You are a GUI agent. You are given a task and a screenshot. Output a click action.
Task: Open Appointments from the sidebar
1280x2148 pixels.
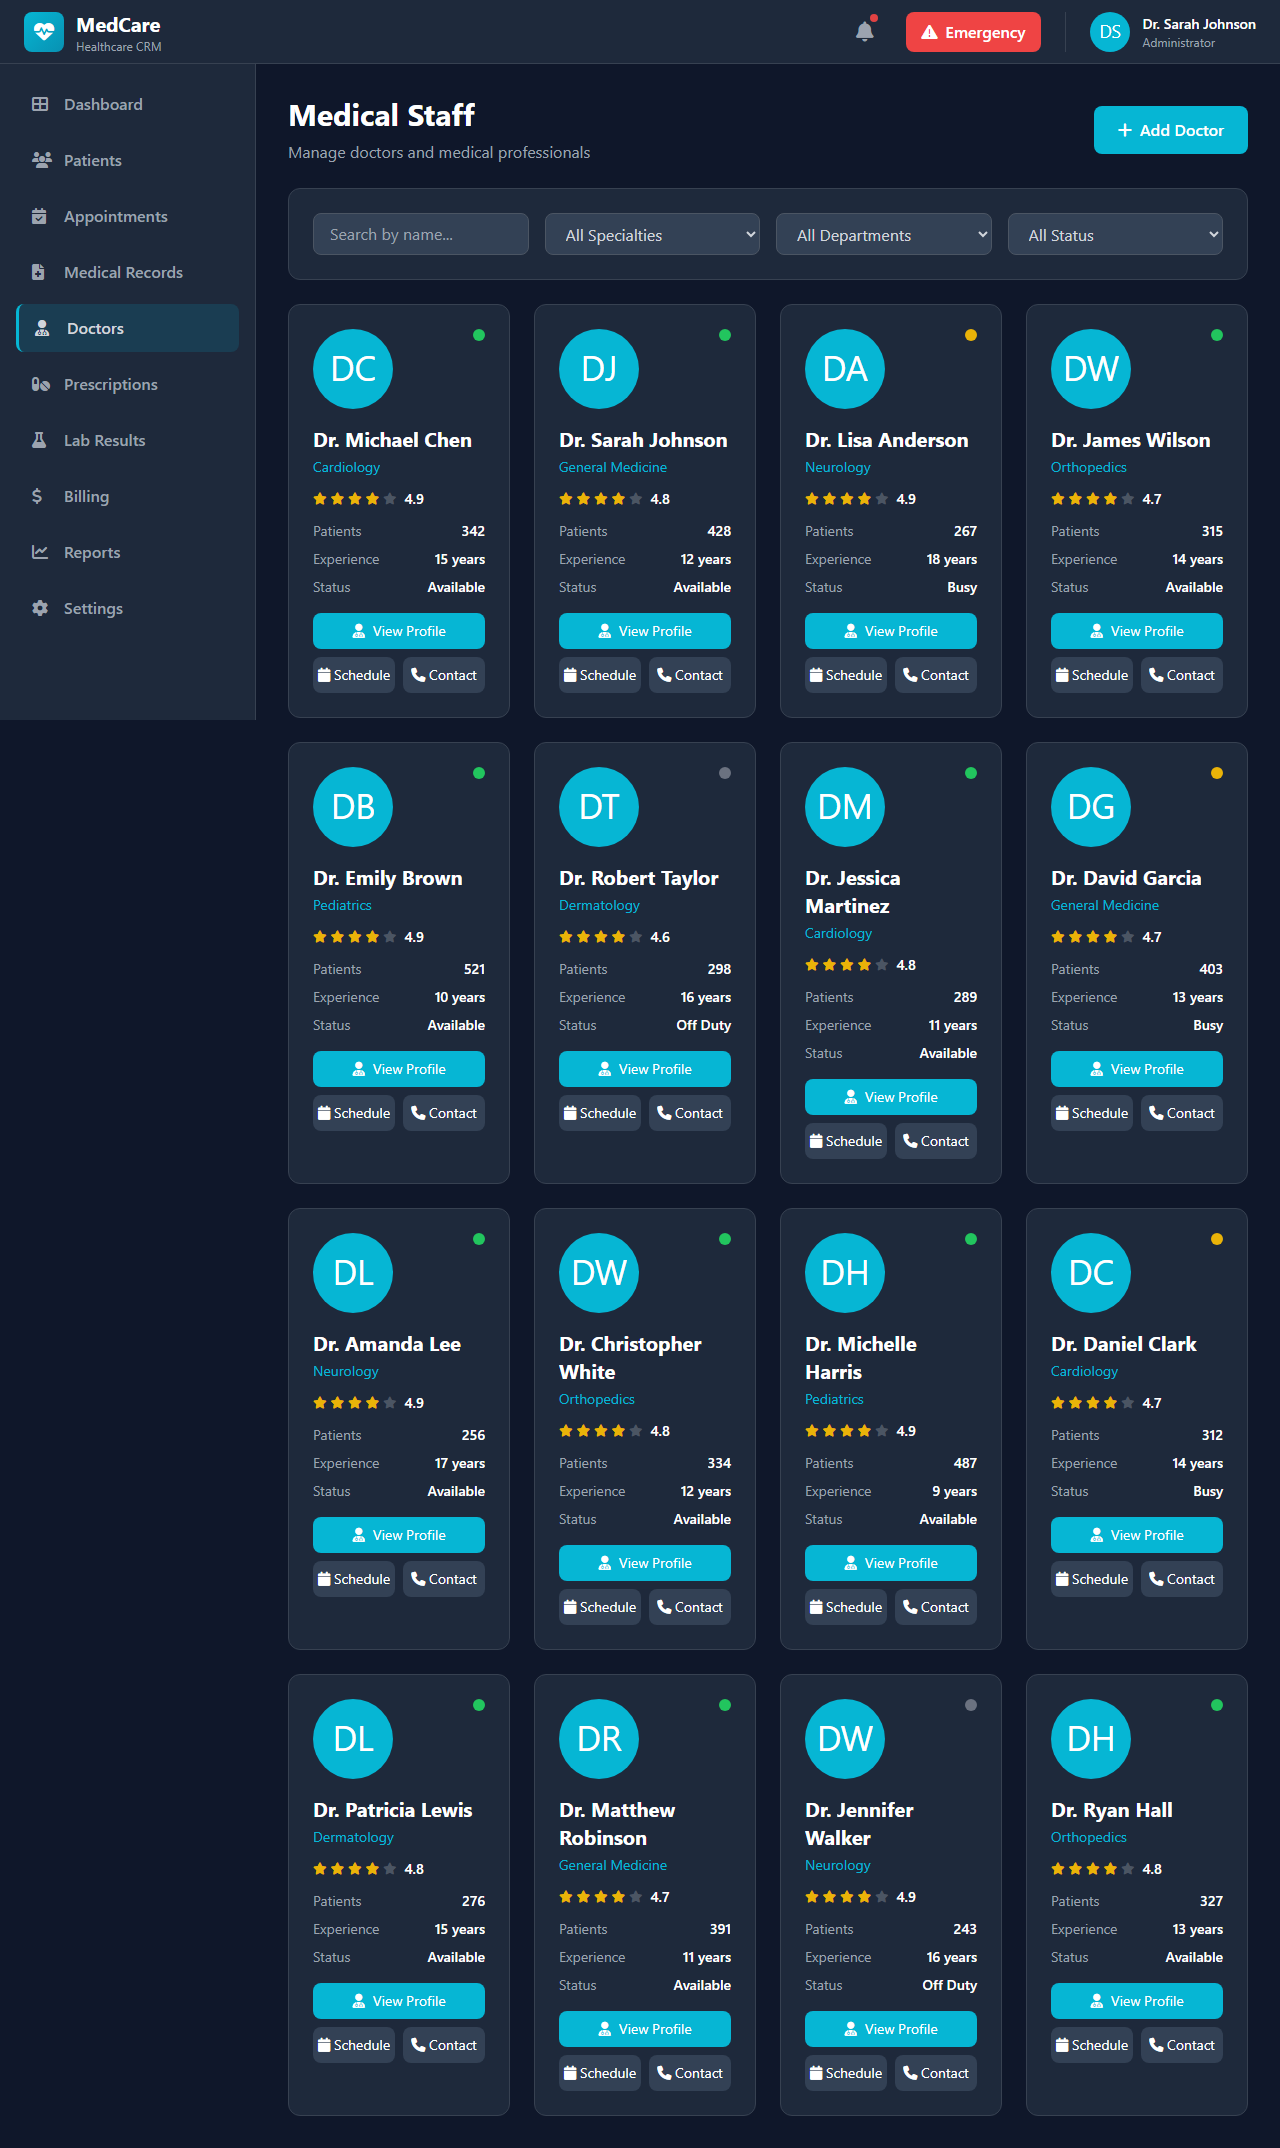pos(115,217)
